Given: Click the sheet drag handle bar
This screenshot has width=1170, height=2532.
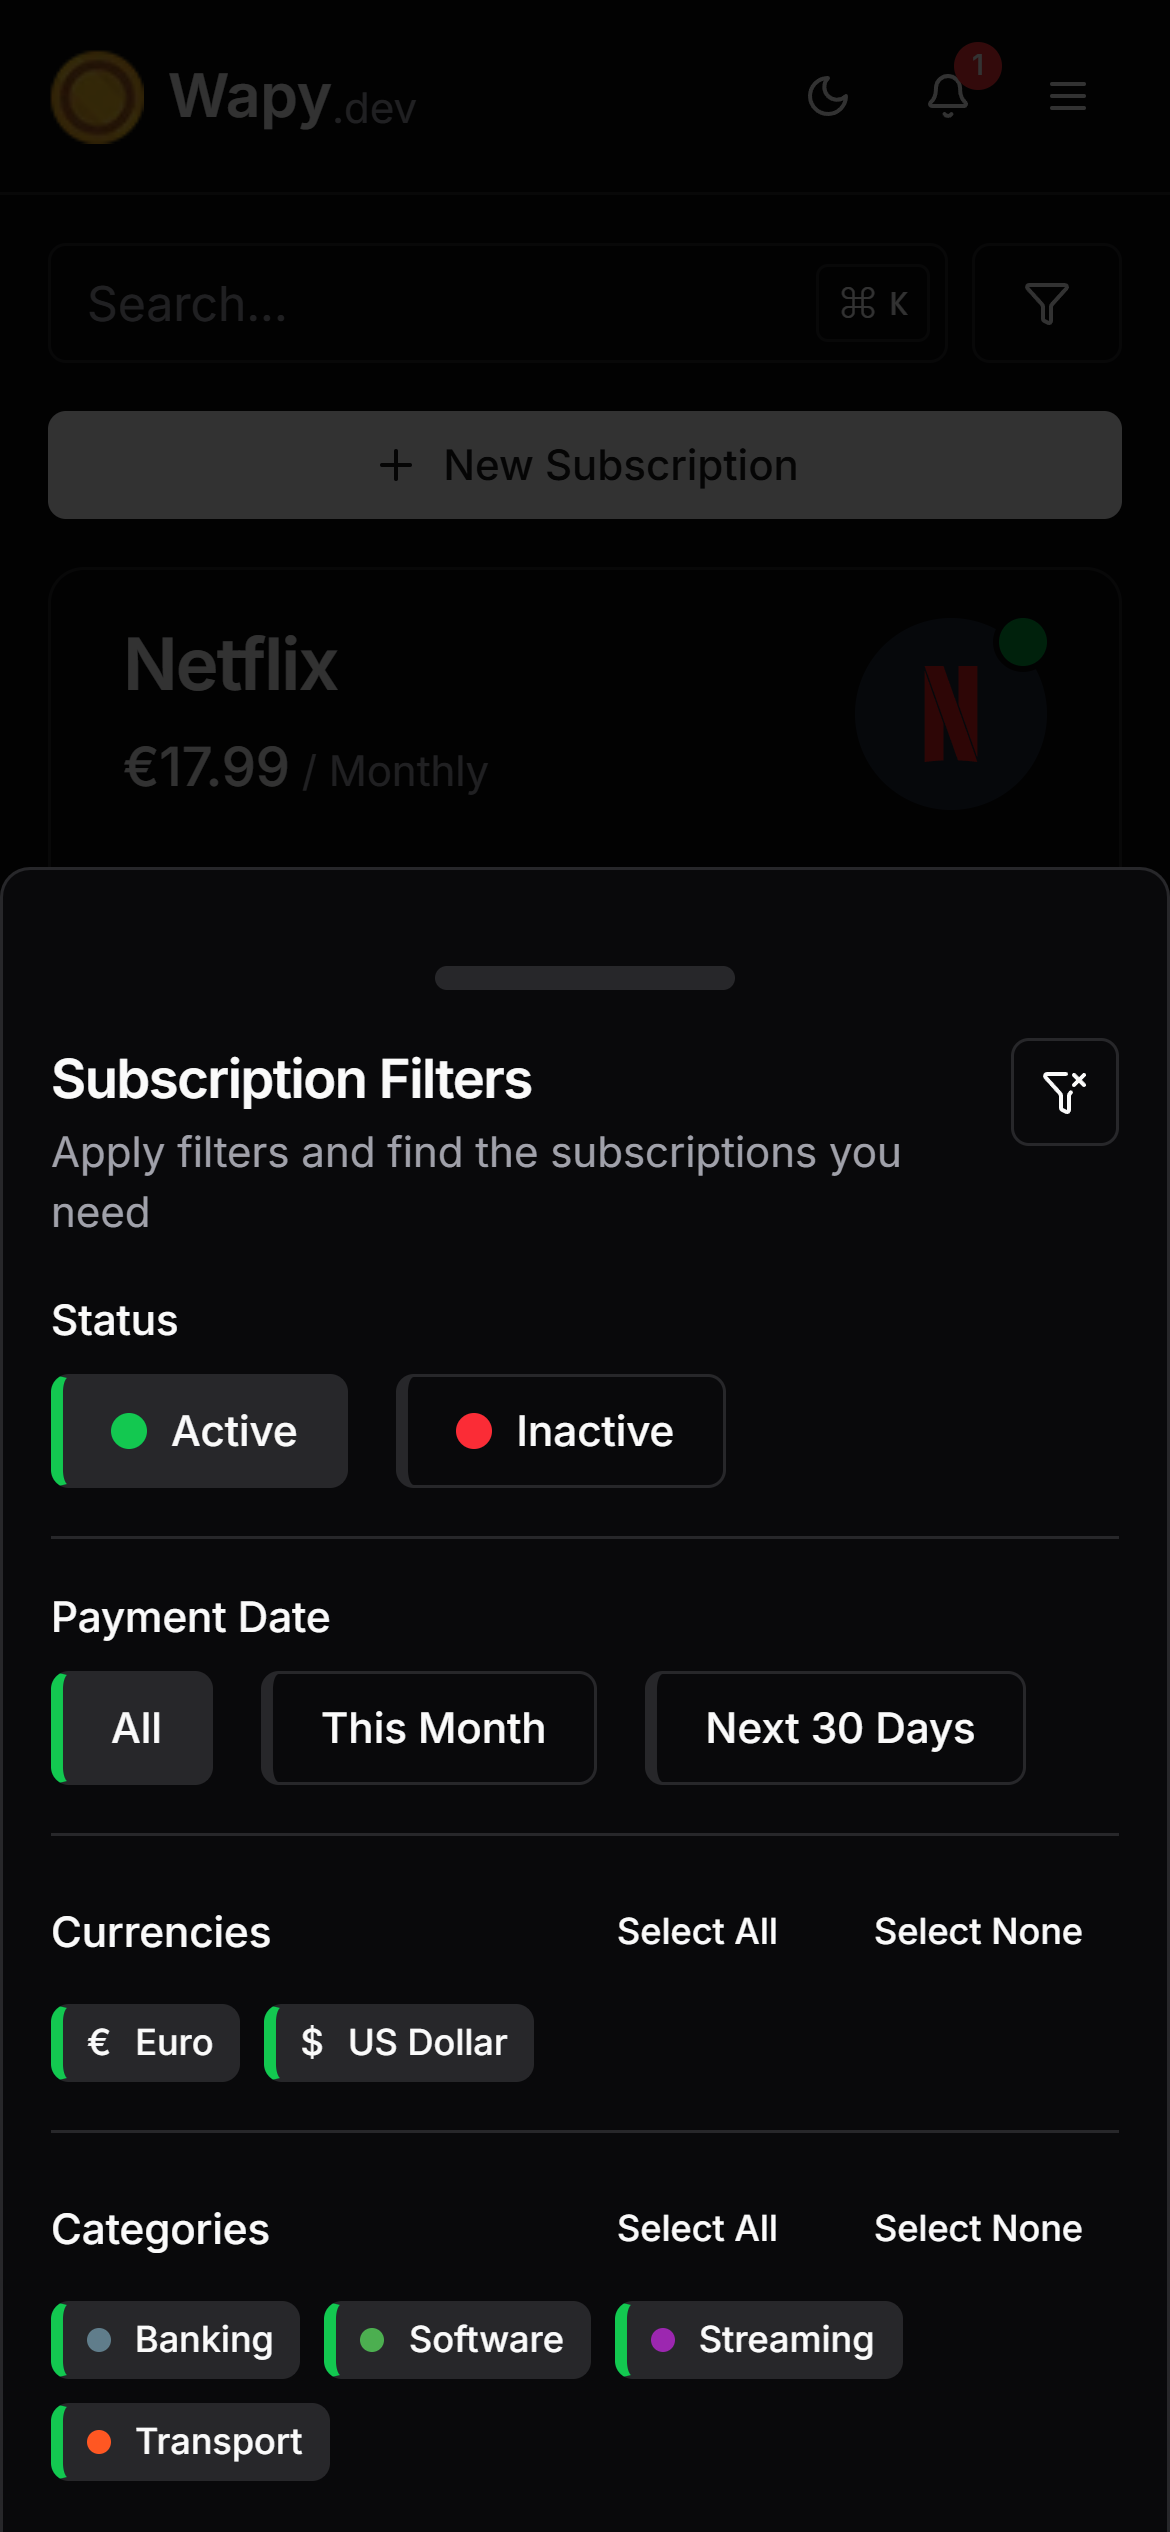Looking at the screenshot, I should pos(585,978).
